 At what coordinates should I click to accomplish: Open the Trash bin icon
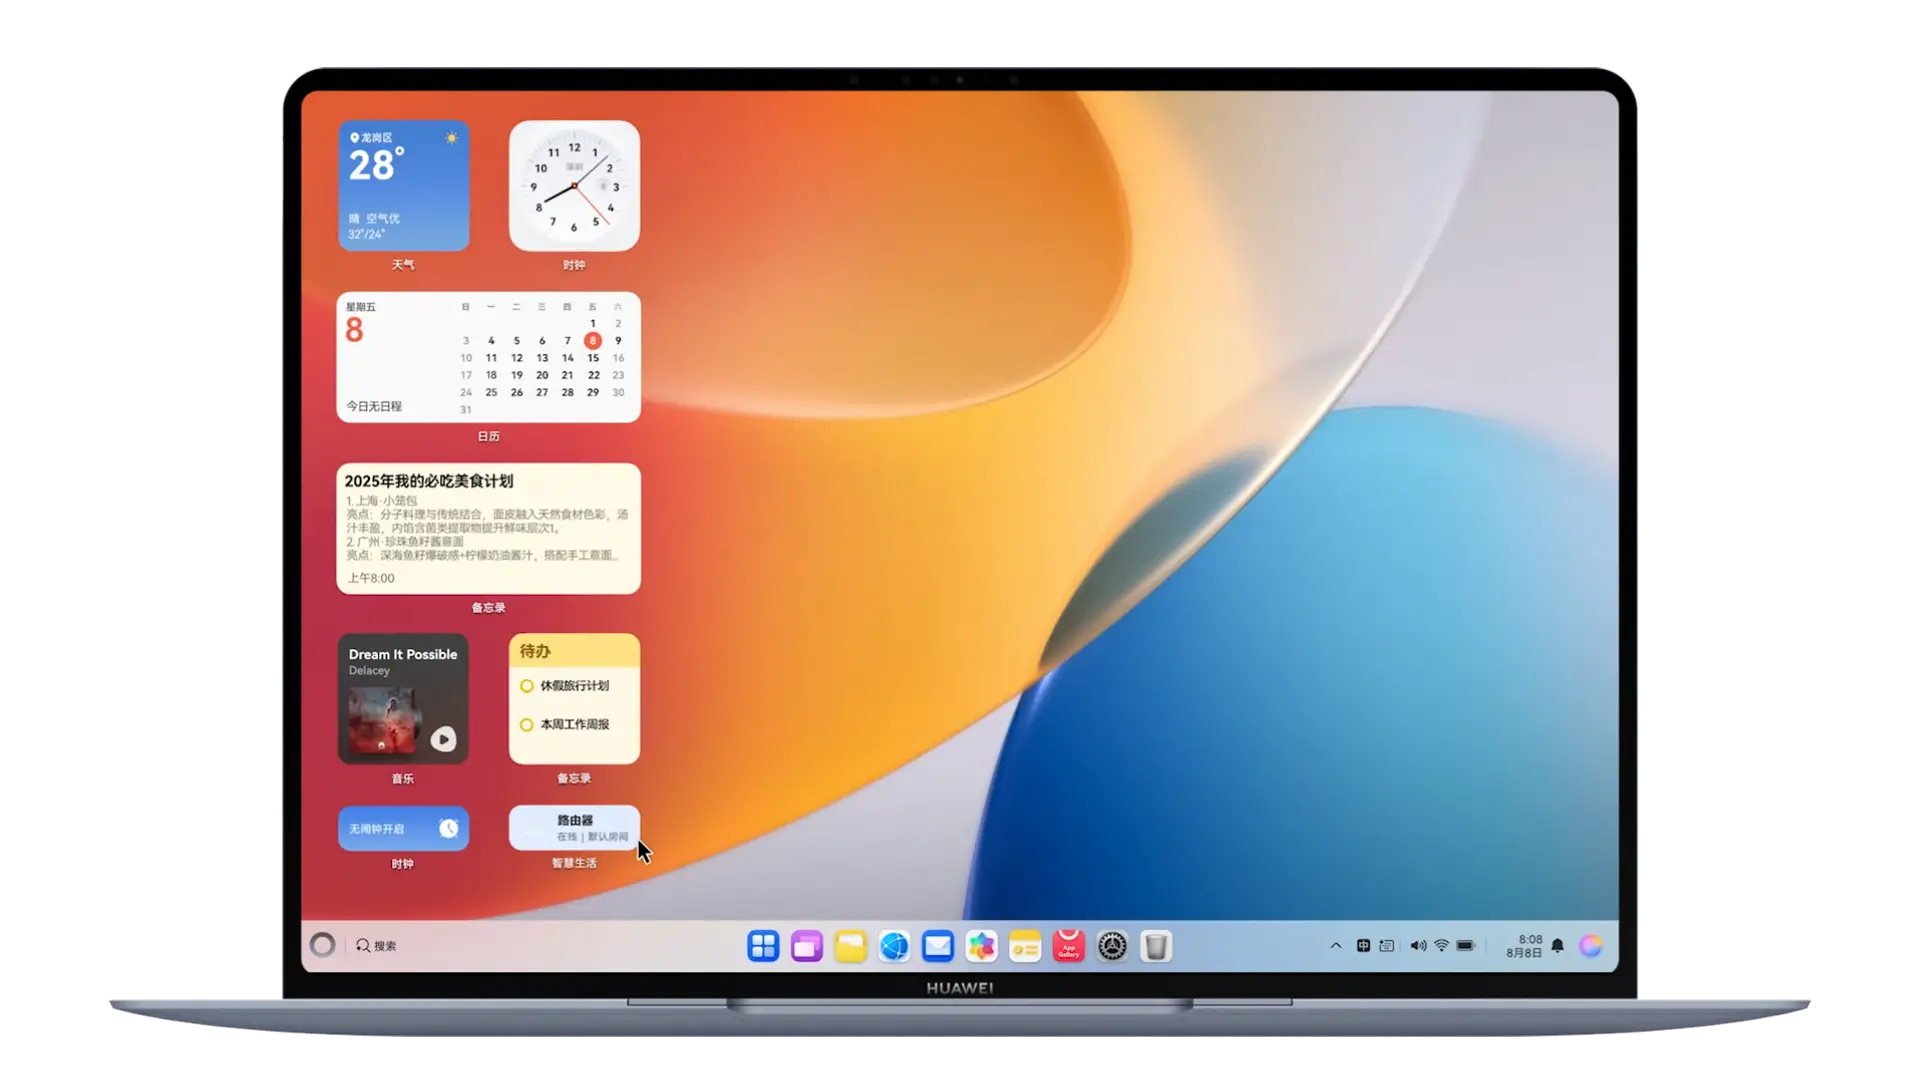pos(1156,946)
